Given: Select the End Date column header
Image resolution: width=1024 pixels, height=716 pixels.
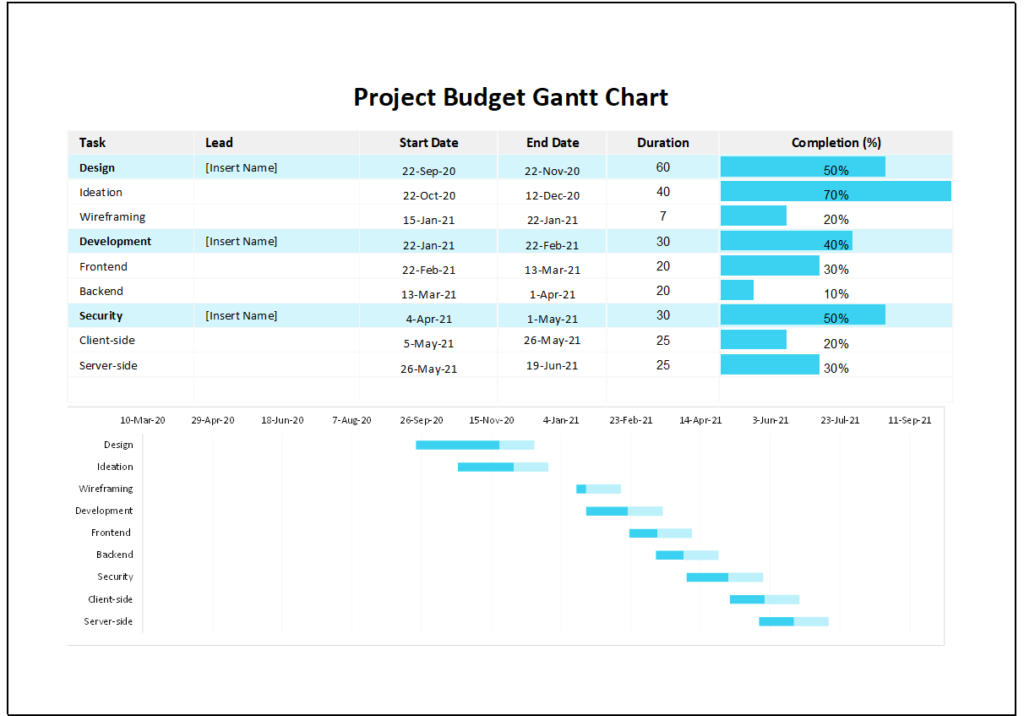Looking at the screenshot, I should pyautogui.click(x=552, y=142).
